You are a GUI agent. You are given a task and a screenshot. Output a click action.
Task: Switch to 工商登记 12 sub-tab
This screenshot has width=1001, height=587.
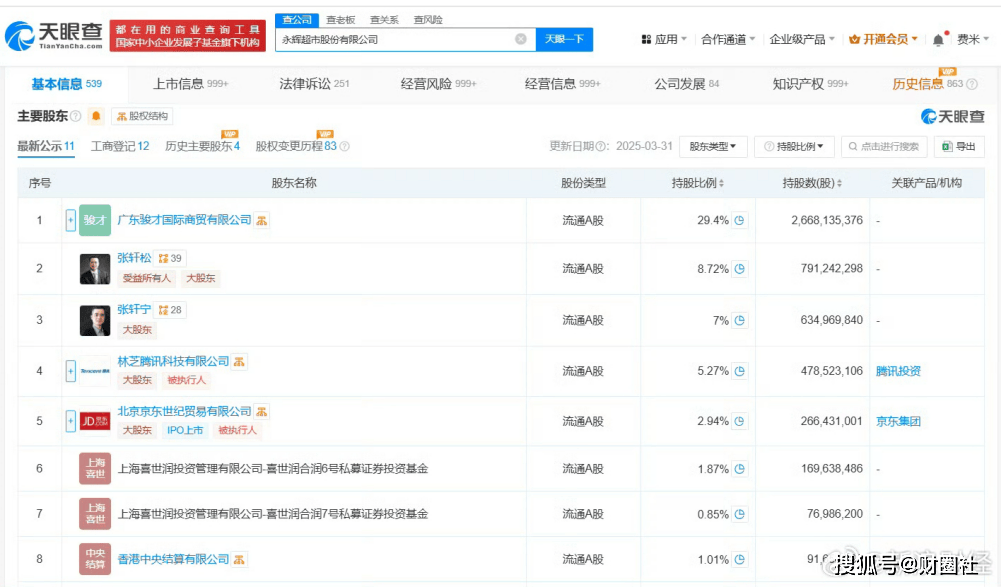(120, 146)
